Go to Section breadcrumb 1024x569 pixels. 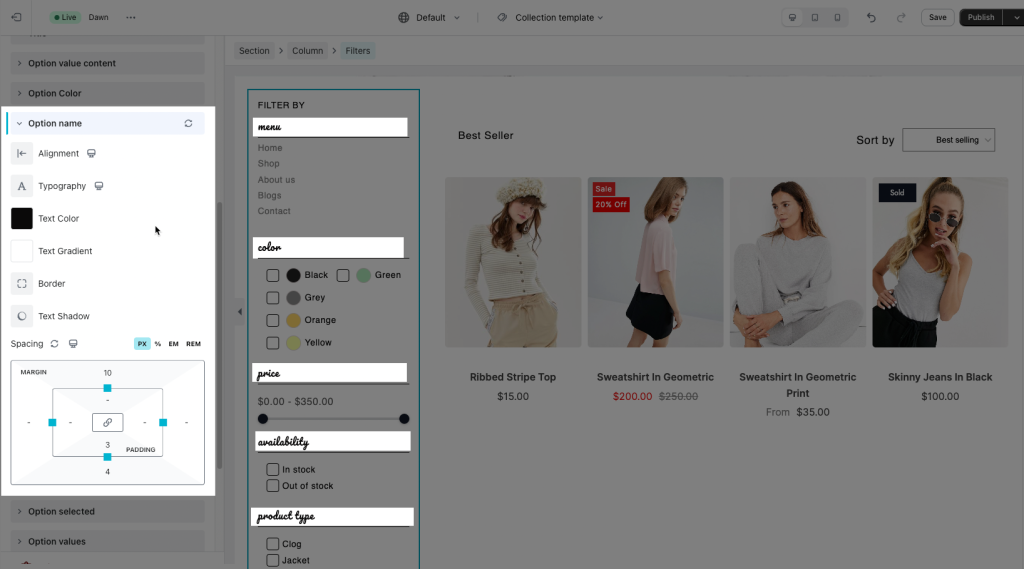pyautogui.click(x=254, y=51)
